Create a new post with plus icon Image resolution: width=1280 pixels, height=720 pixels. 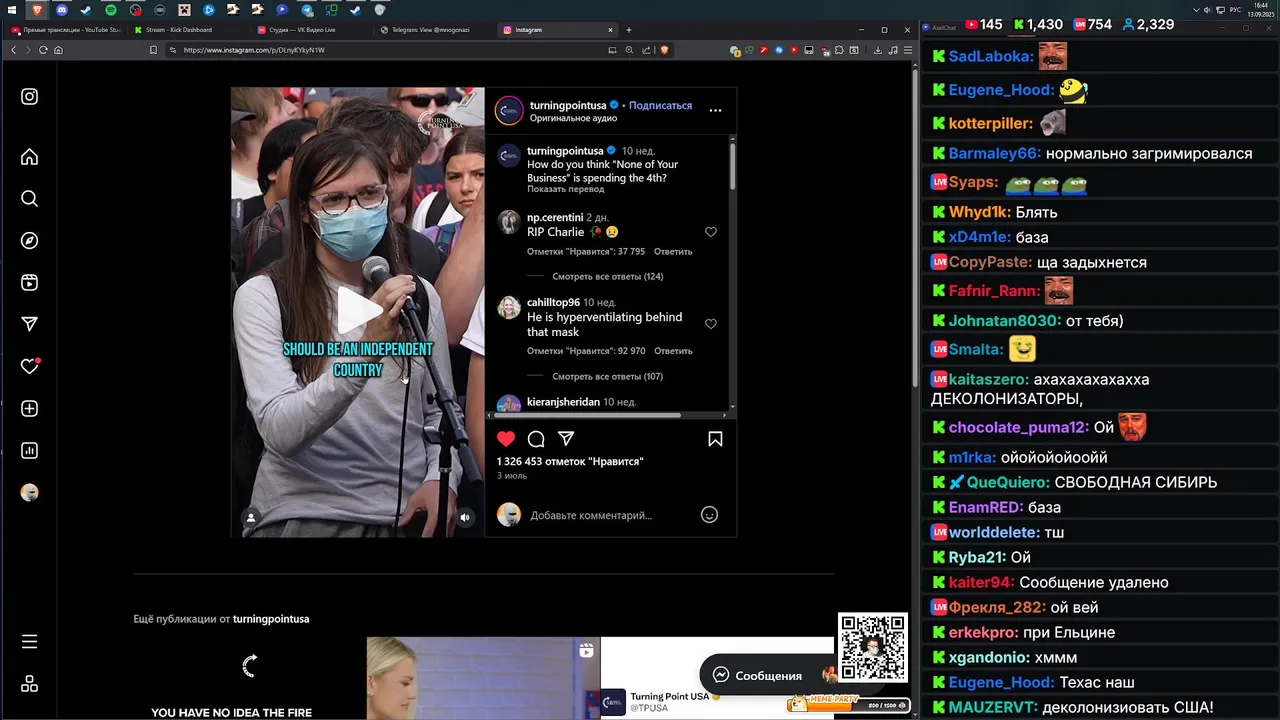[29, 408]
